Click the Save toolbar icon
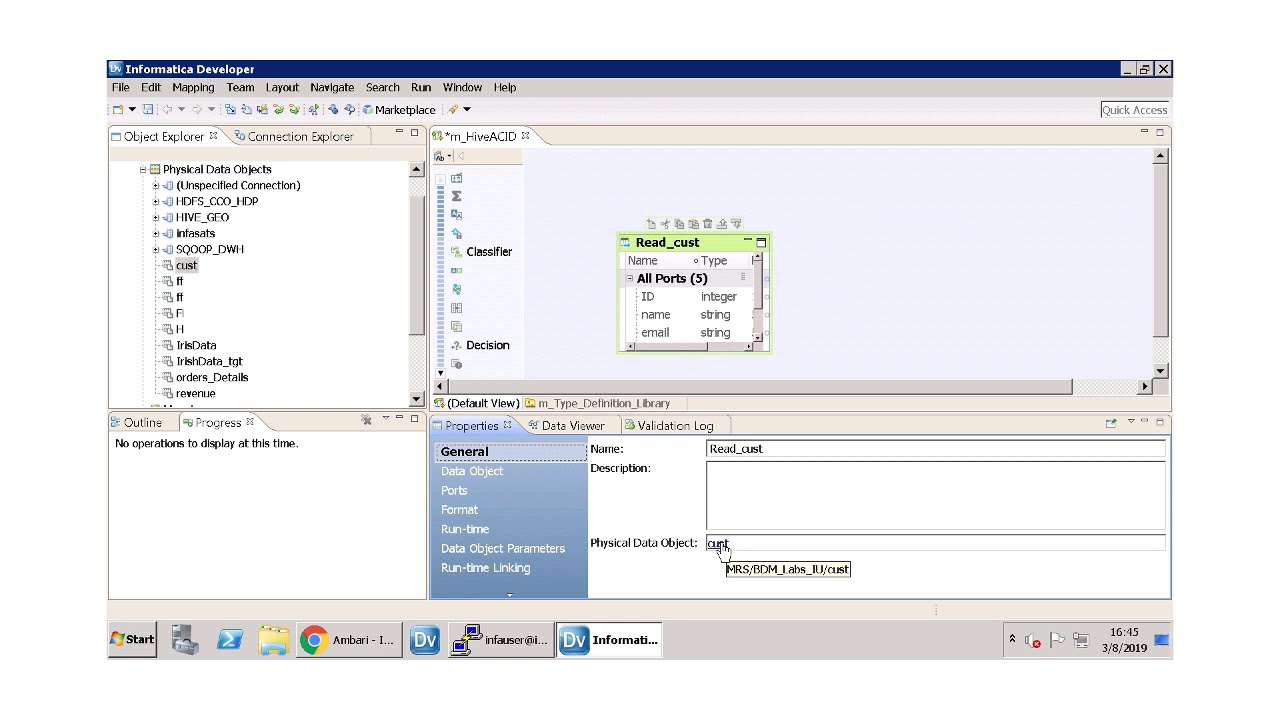 pos(148,110)
